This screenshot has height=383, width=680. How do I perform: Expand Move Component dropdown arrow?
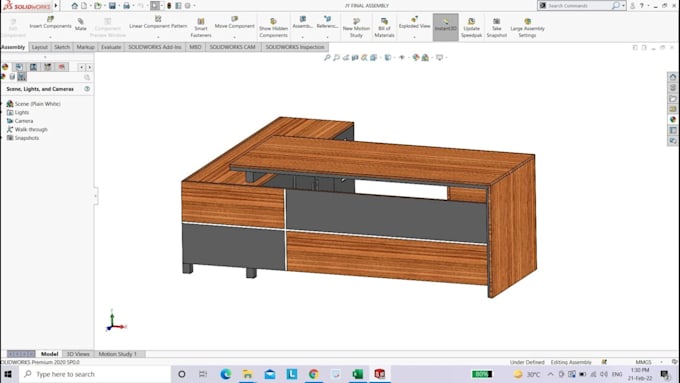pos(235,37)
